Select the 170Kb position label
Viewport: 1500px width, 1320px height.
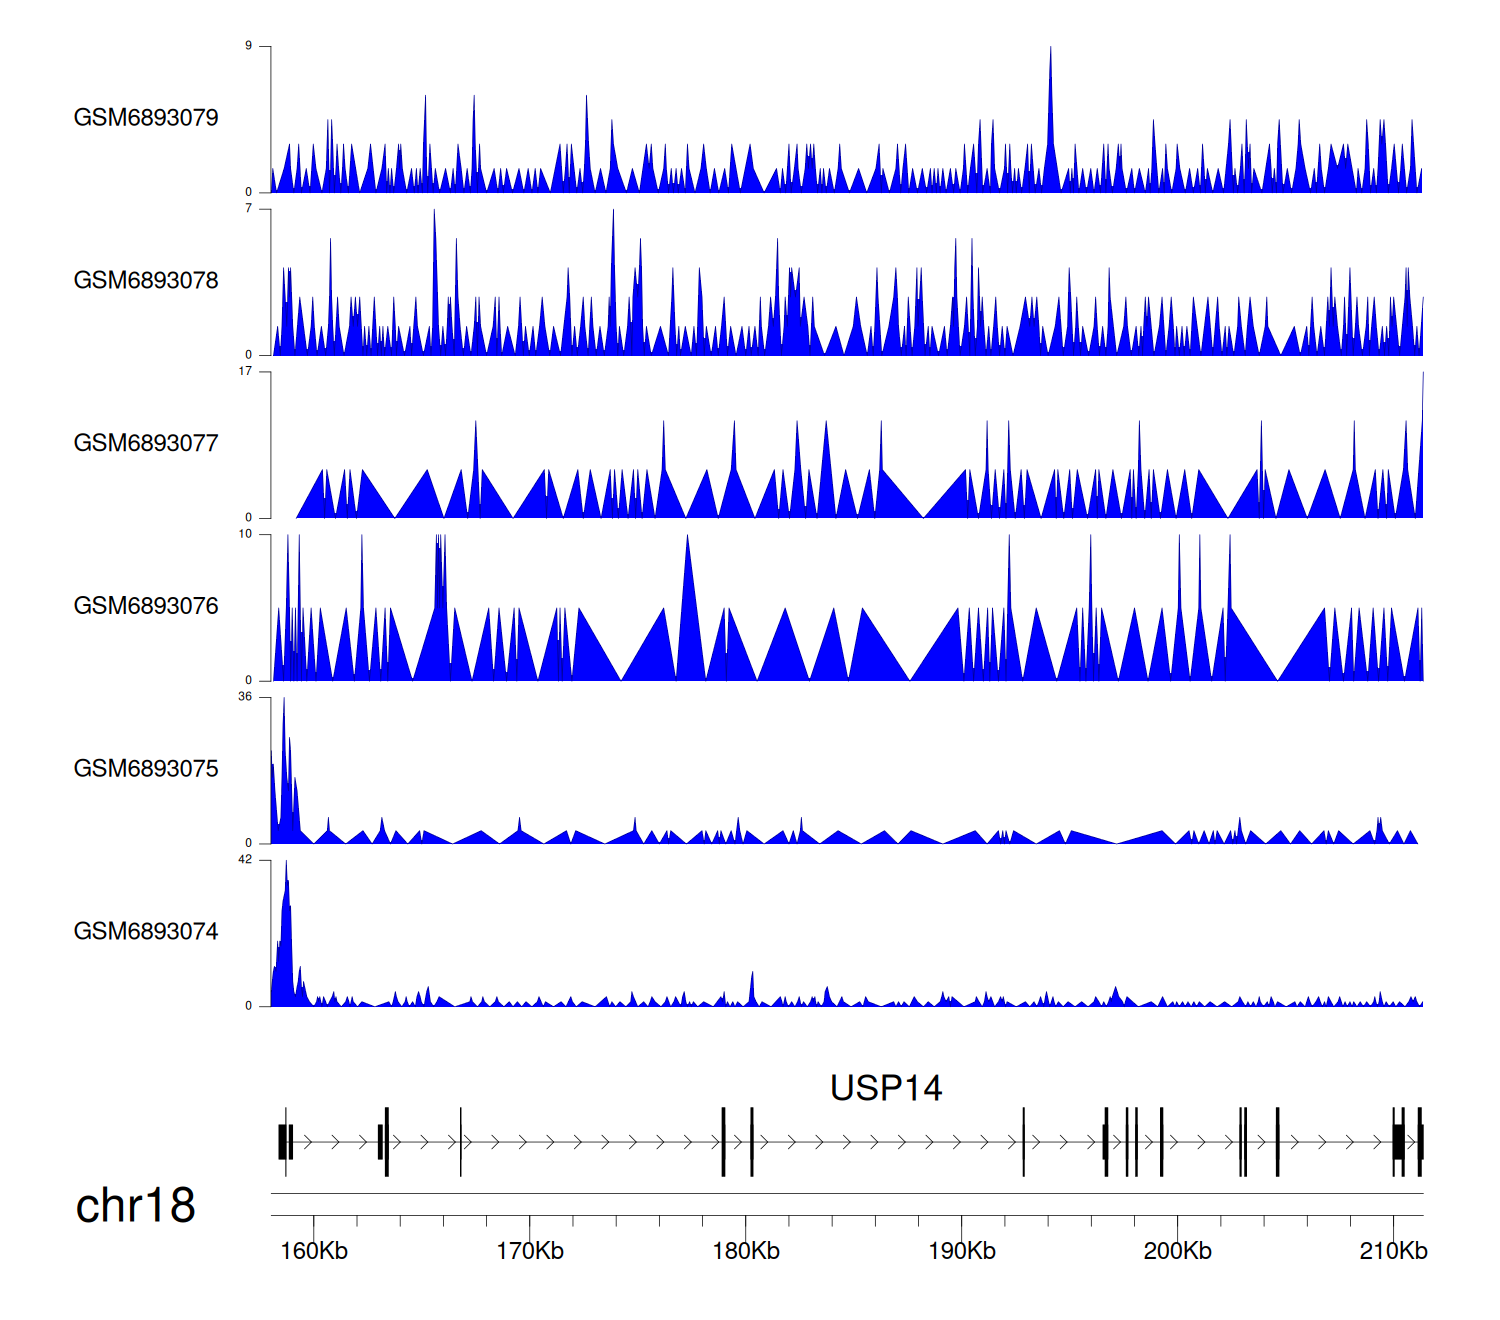[529, 1251]
